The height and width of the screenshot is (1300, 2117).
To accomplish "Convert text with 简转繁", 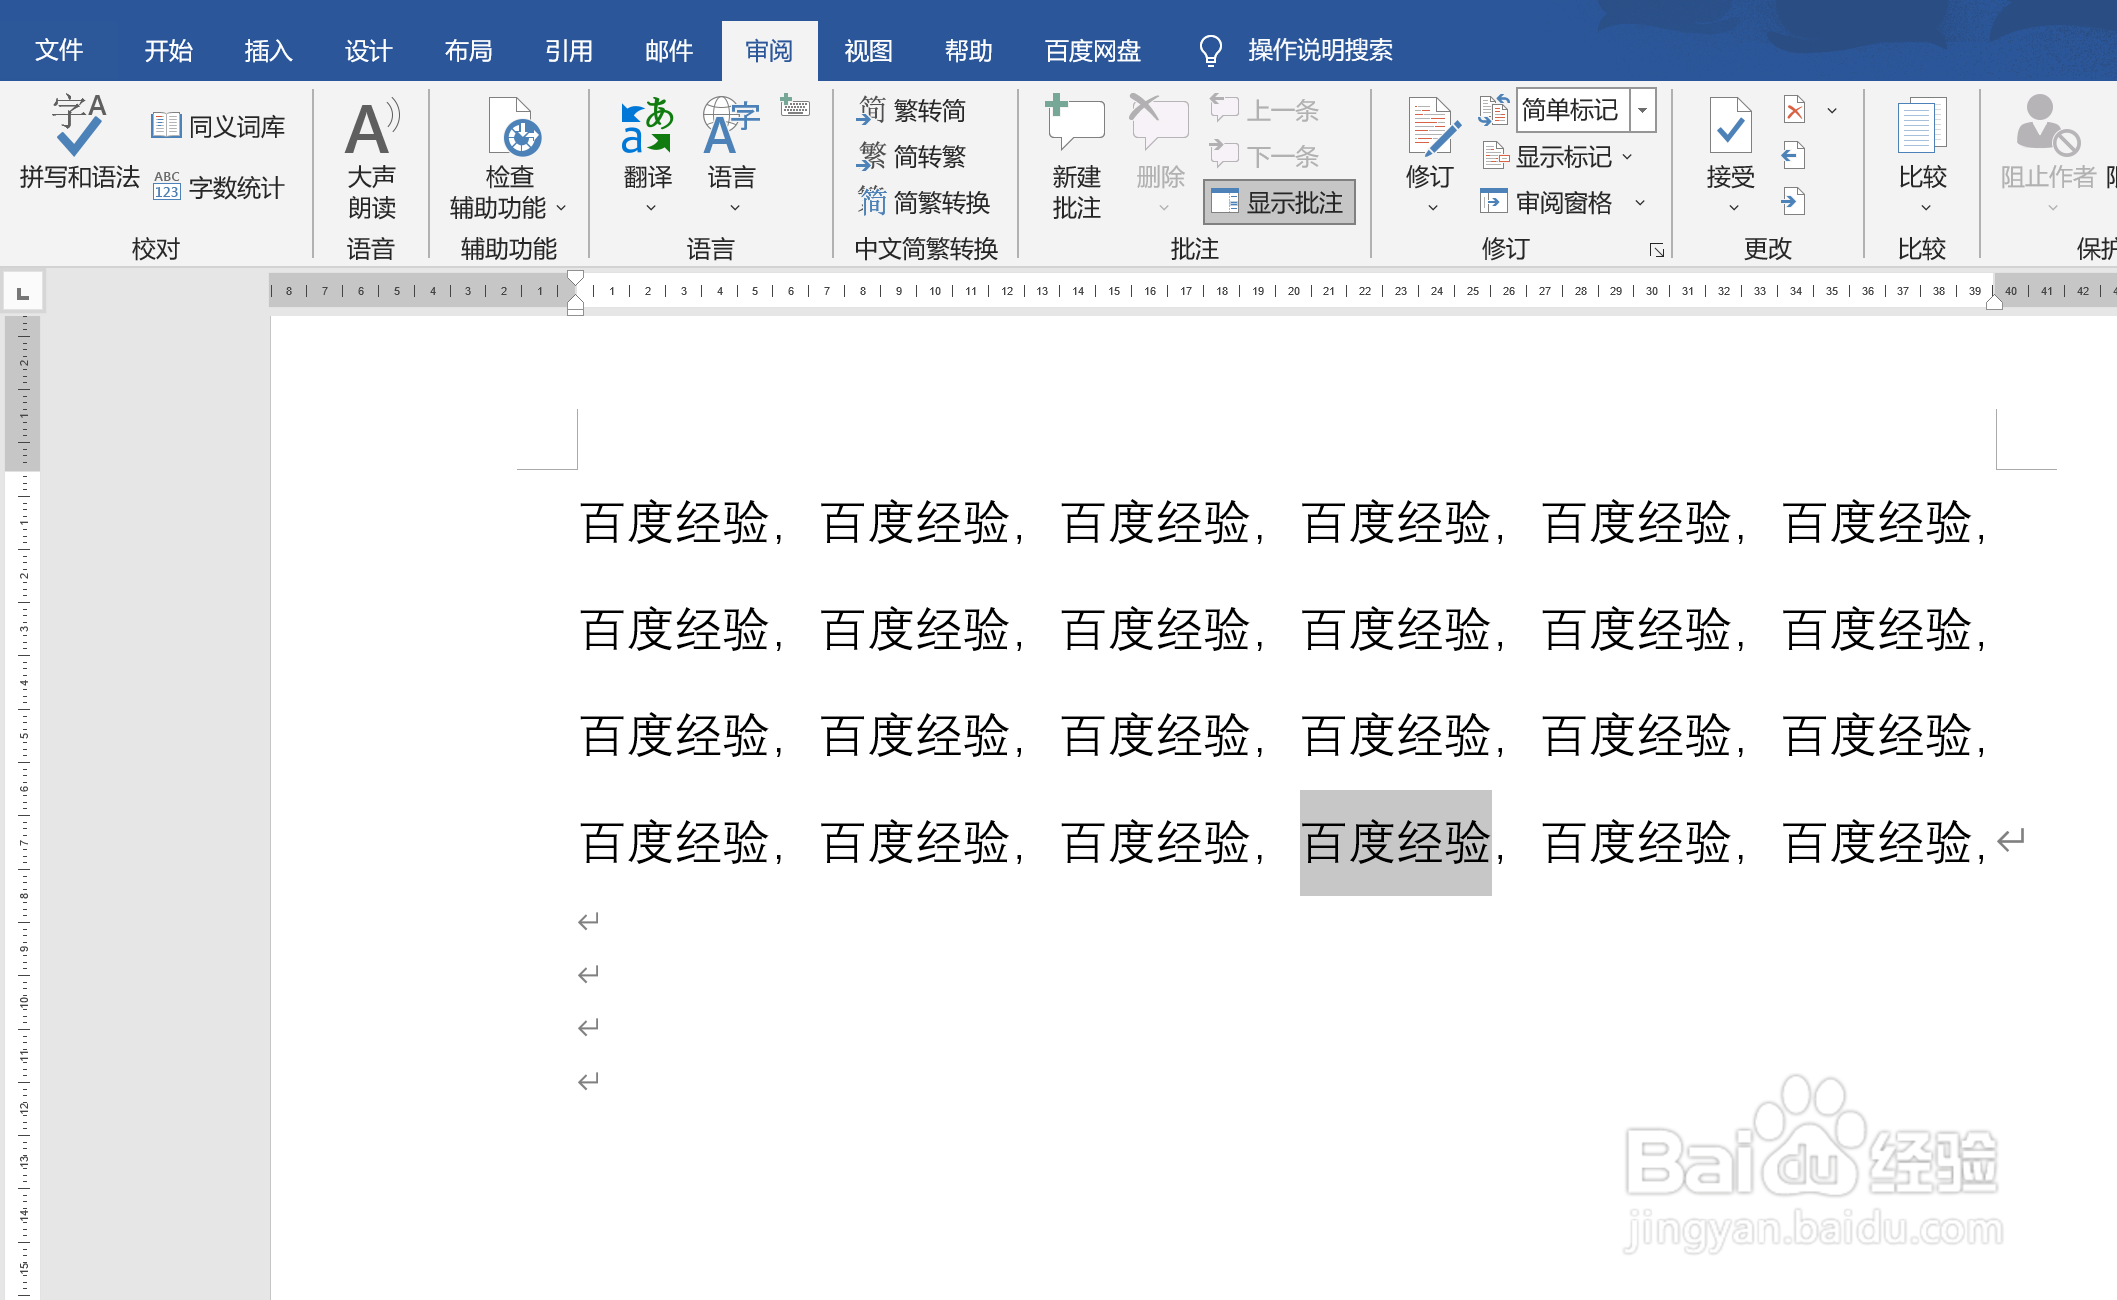I will 911,156.
